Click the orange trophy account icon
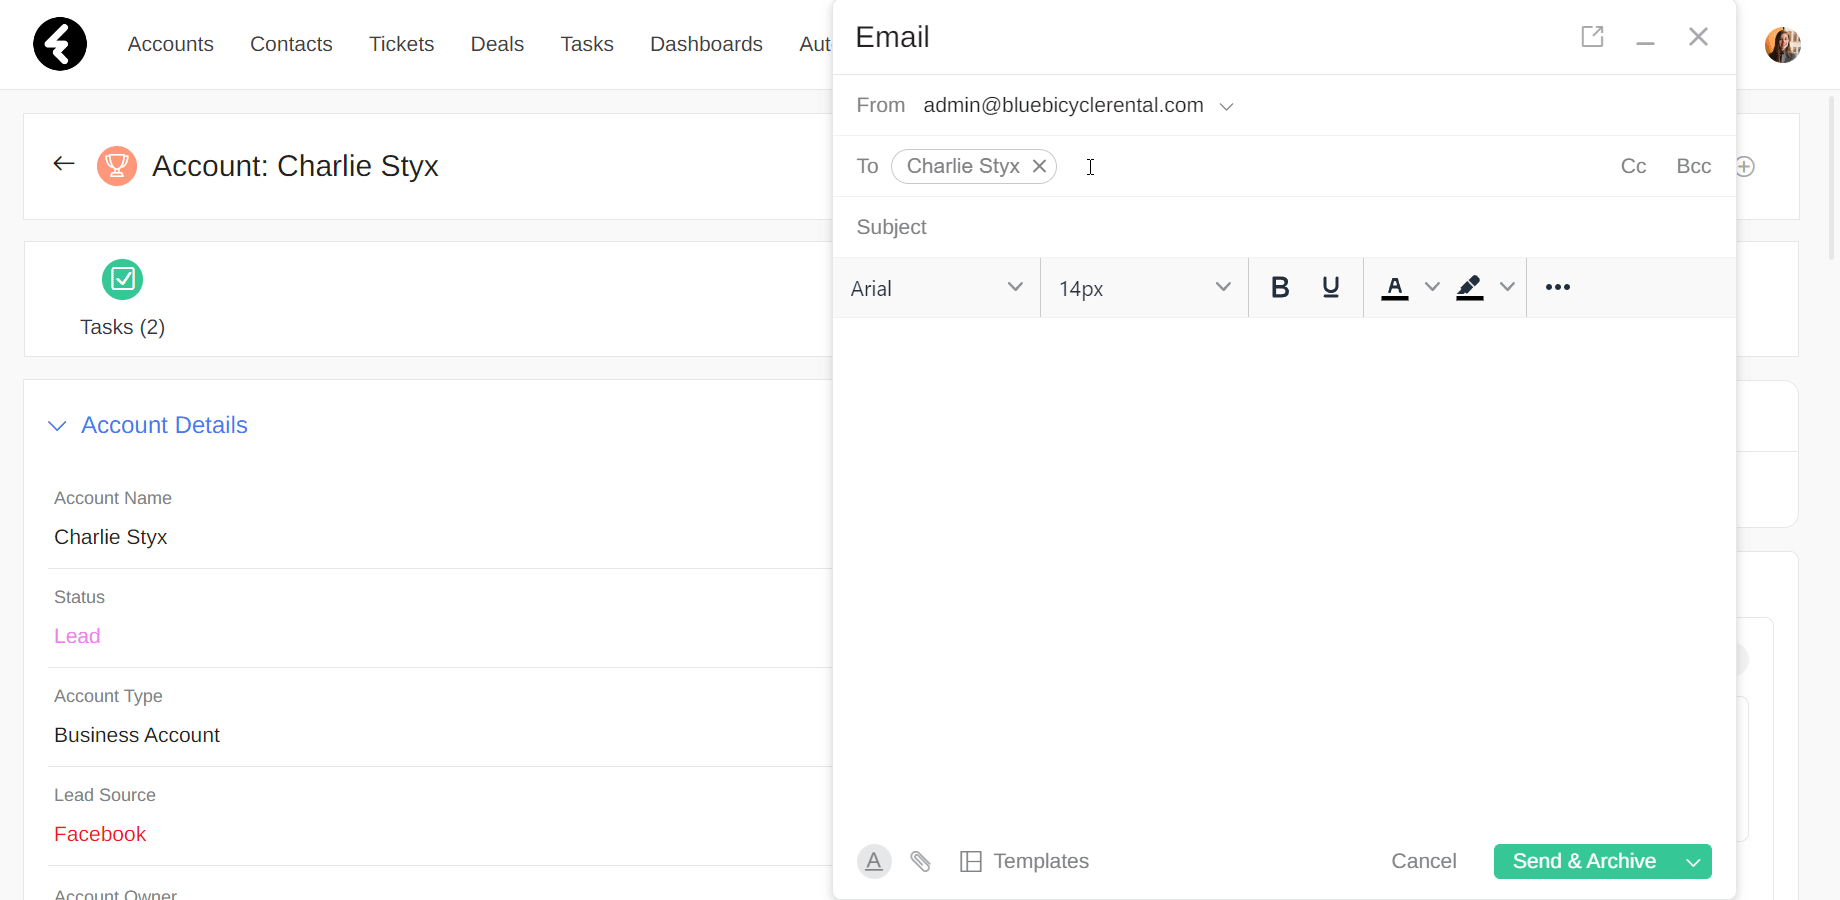This screenshot has width=1840, height=900. 117,166
